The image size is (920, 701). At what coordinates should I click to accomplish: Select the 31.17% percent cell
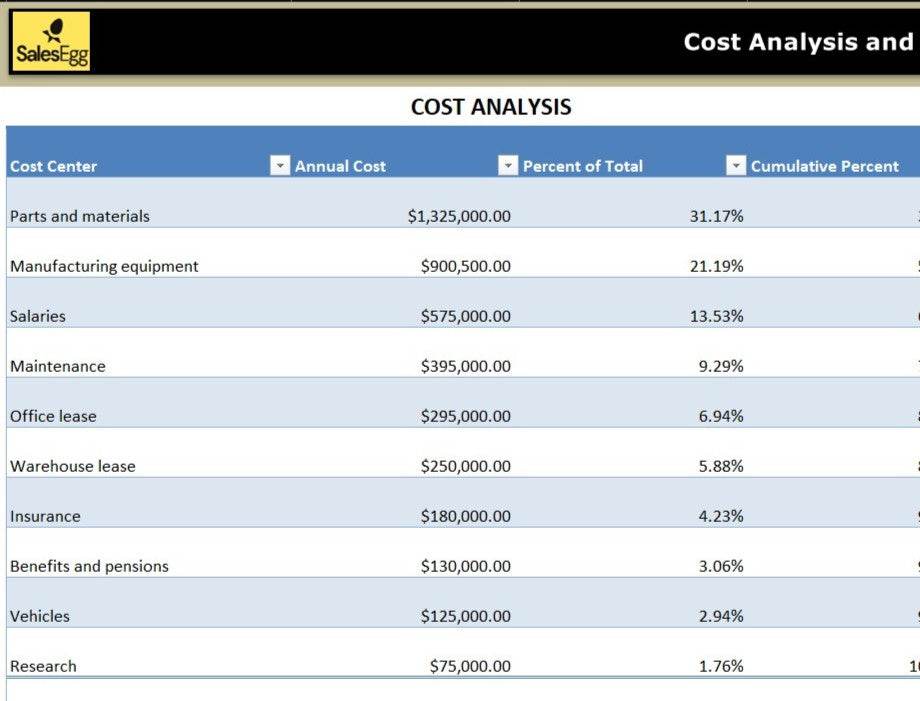click(716, 216)
